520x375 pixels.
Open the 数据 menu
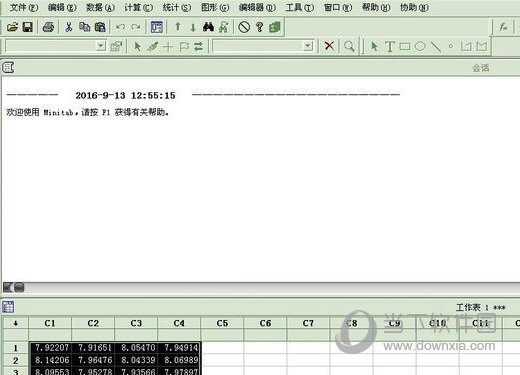(x=100, y=7)
